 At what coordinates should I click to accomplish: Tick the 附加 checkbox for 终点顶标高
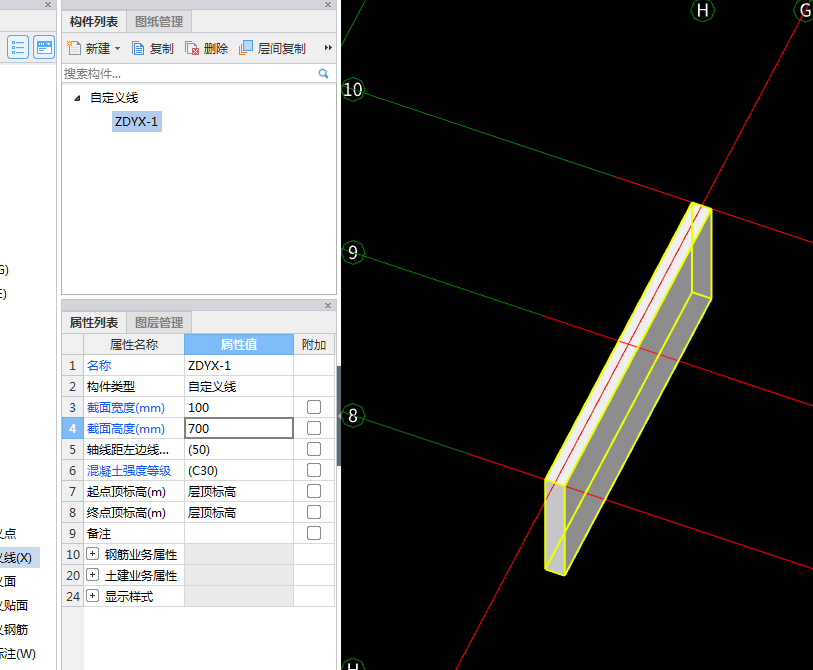click(x=314, y=512)
